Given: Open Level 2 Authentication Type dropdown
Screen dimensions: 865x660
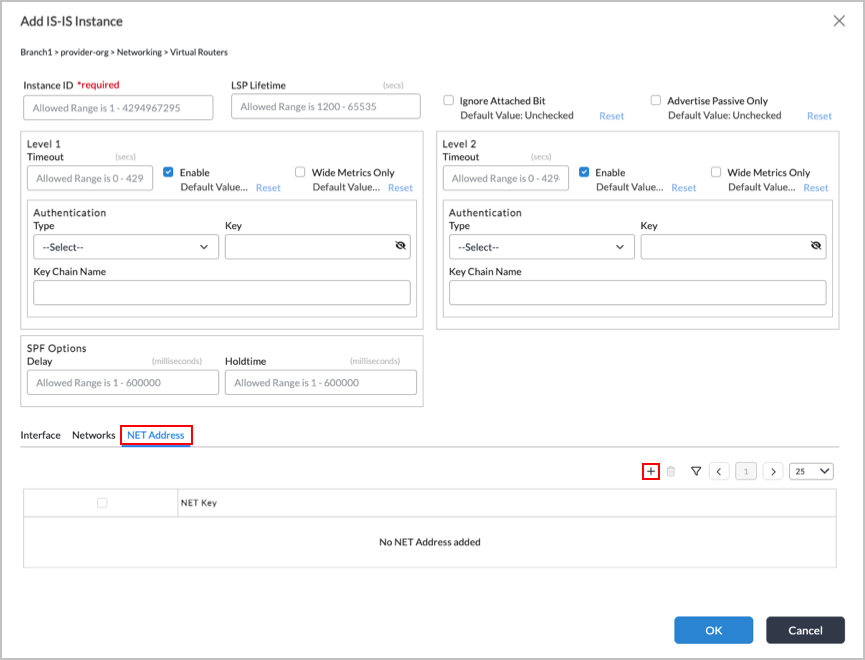Looking at the screenshot, I should [541, 247].
